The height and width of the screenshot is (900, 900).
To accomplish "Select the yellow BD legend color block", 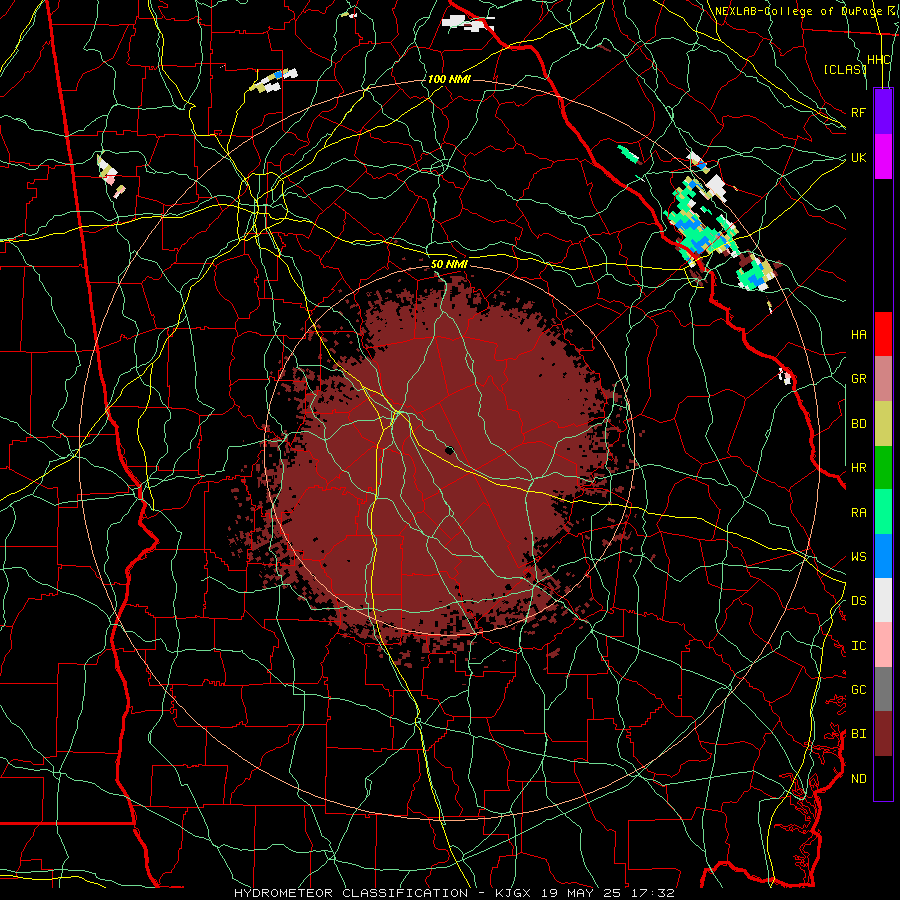I will [883, 423].
